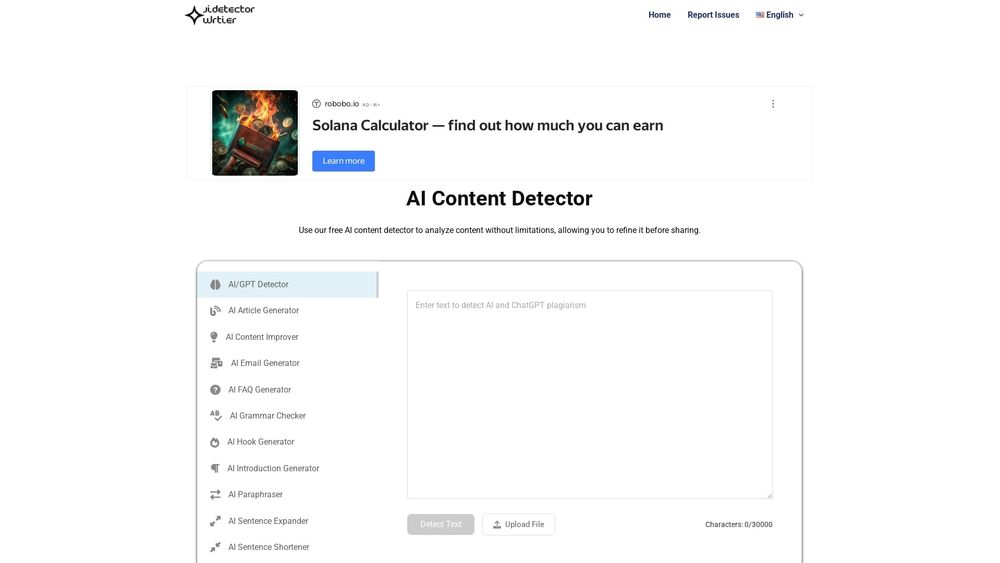Screen dimensions: 1000x563
Task: Open the robobo.io advertiser link
Action: click(x=341, y=104)
